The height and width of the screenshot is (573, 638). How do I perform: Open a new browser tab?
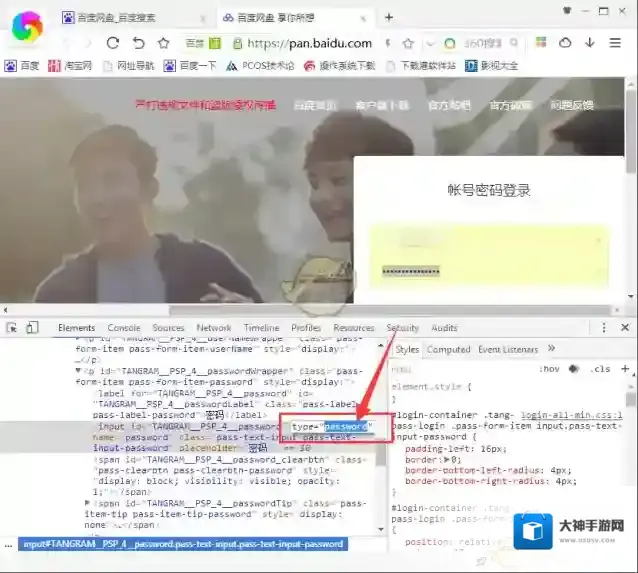[389, 17]
